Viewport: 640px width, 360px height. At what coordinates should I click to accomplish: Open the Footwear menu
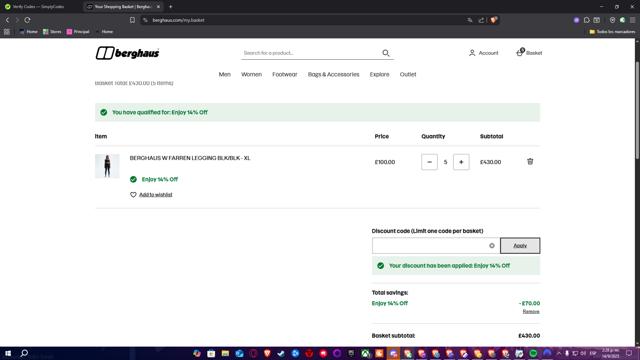click(285, 74)
